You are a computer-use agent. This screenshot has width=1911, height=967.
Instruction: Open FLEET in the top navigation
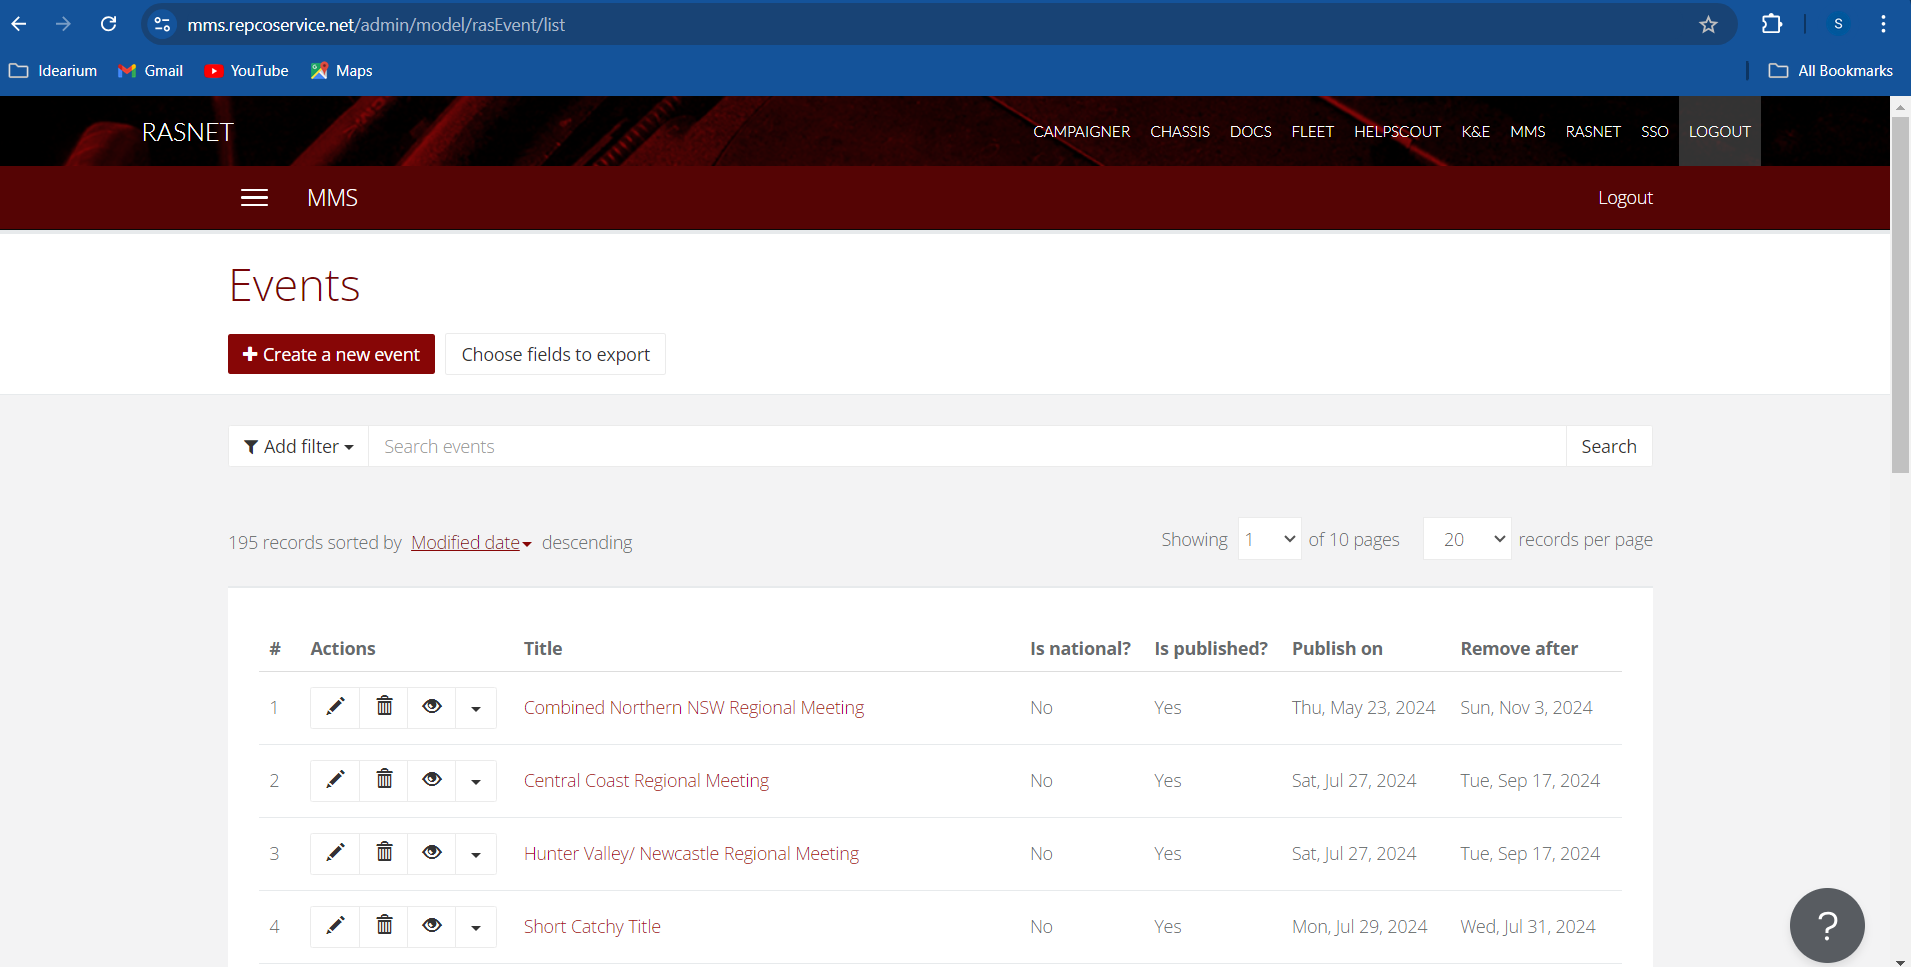click(1312, 132)
